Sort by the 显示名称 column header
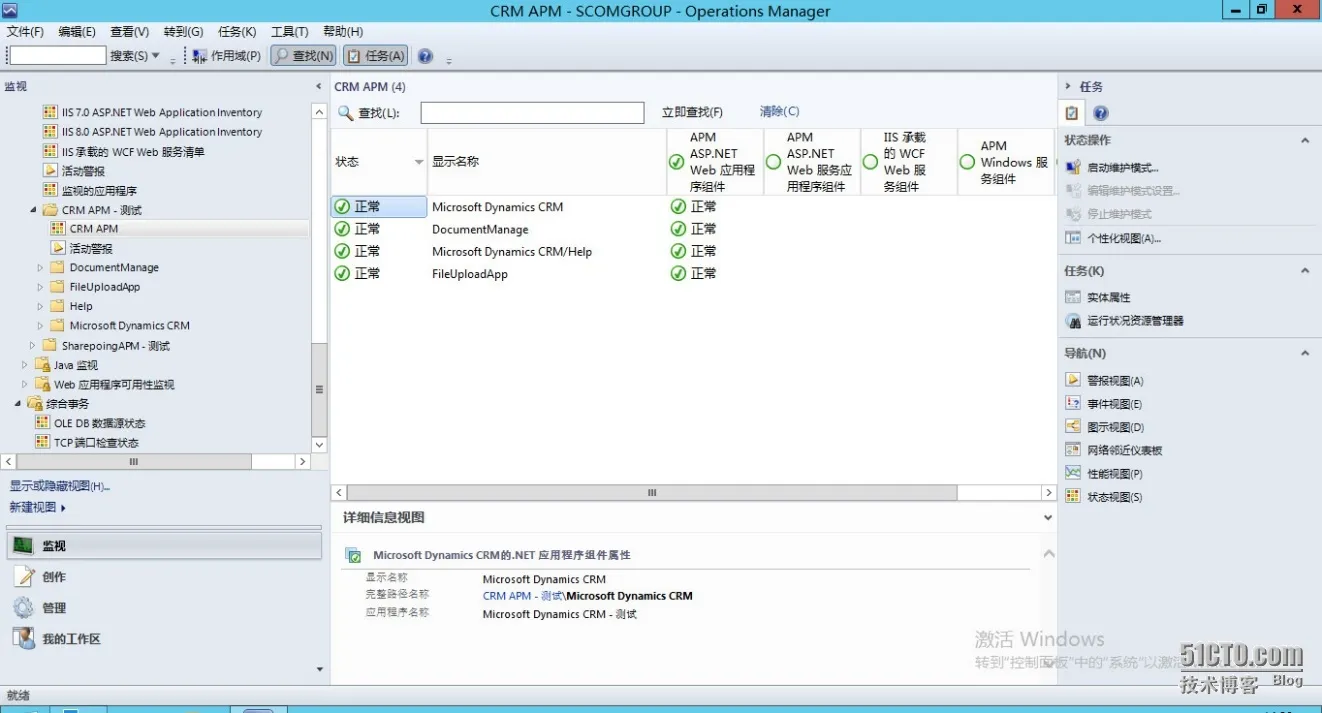 pyautogui.click(x=547, y=162)
